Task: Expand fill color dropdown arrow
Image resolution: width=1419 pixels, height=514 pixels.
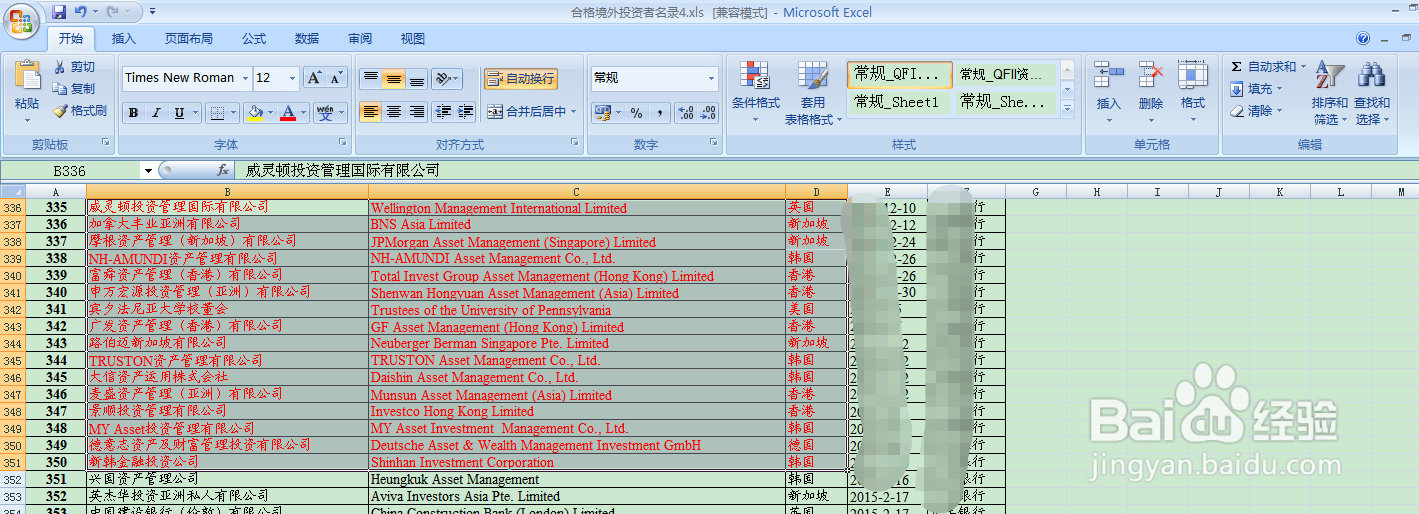Action: pyautogui.click(x=271, y=113)
